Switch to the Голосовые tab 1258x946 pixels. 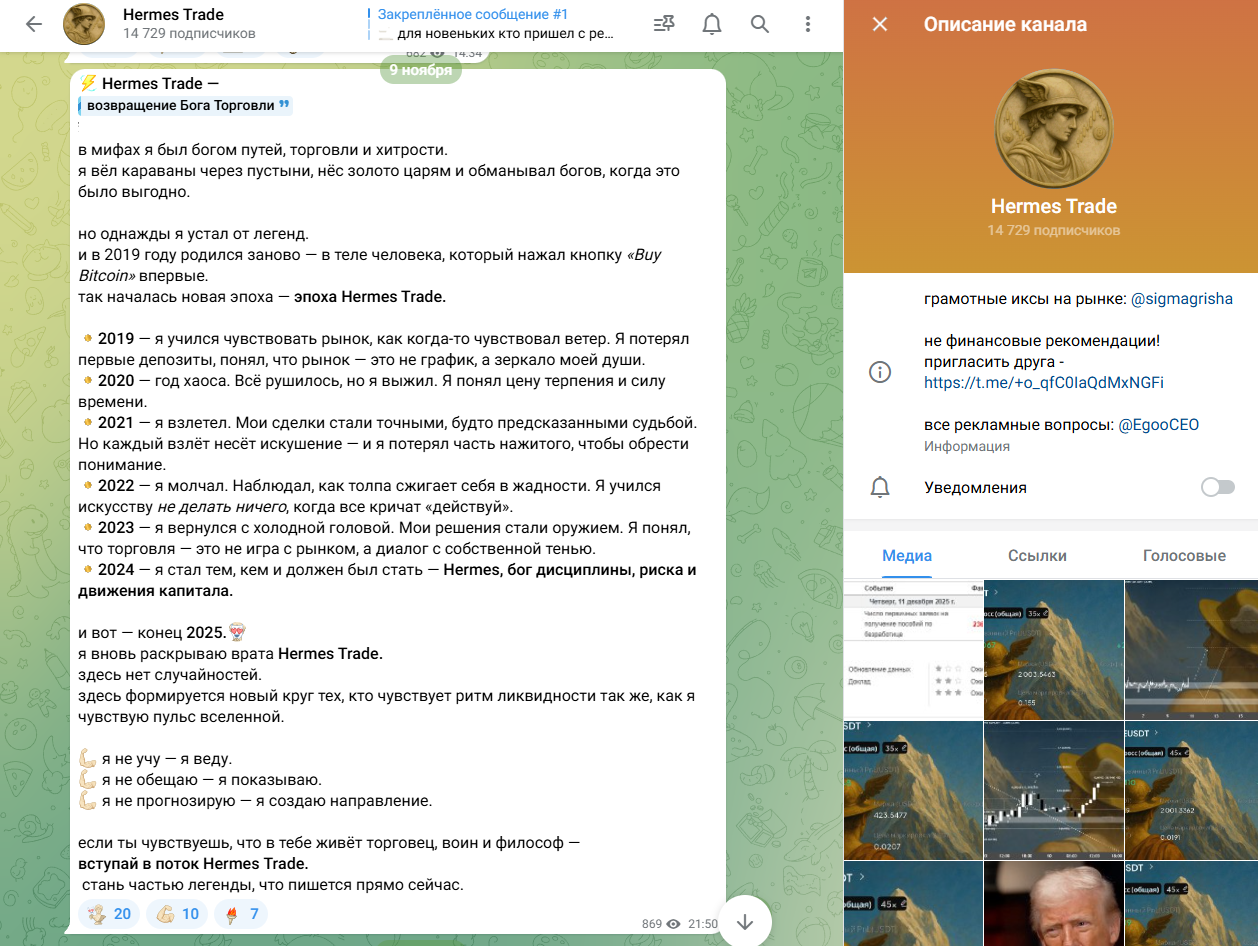(1184, 556)
